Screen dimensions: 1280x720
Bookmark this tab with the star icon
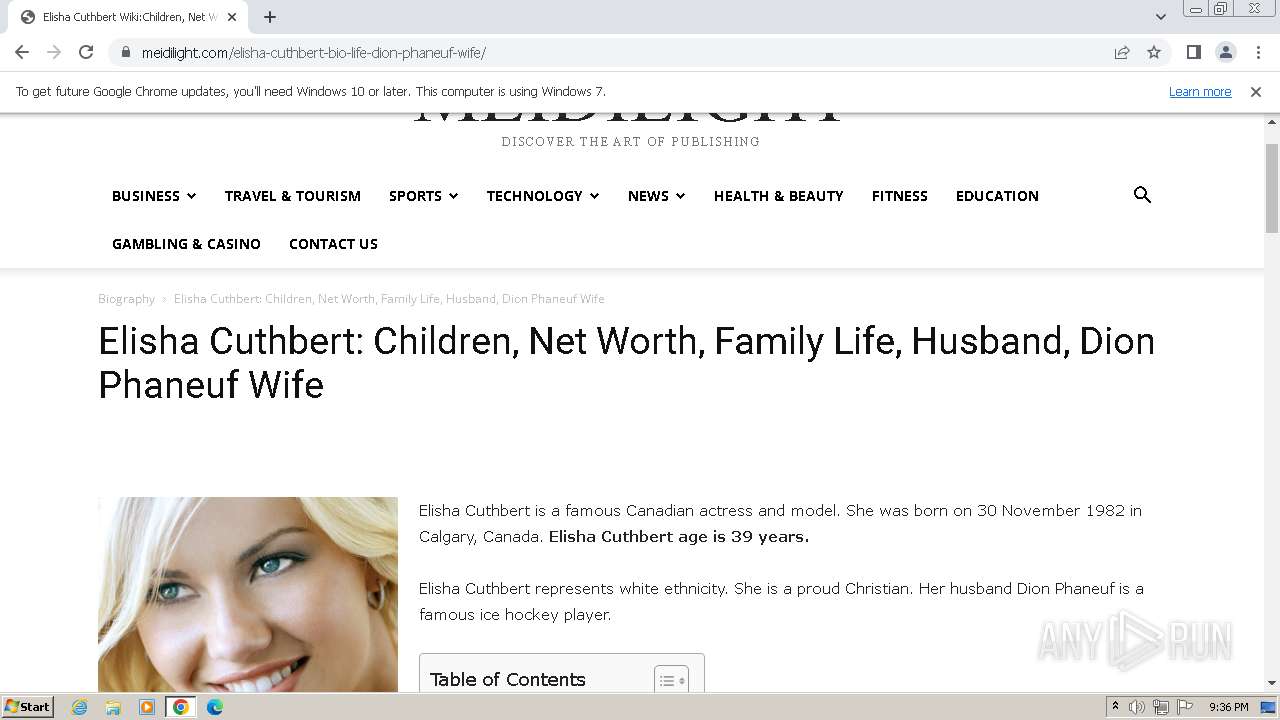[x=1154, y=52]
